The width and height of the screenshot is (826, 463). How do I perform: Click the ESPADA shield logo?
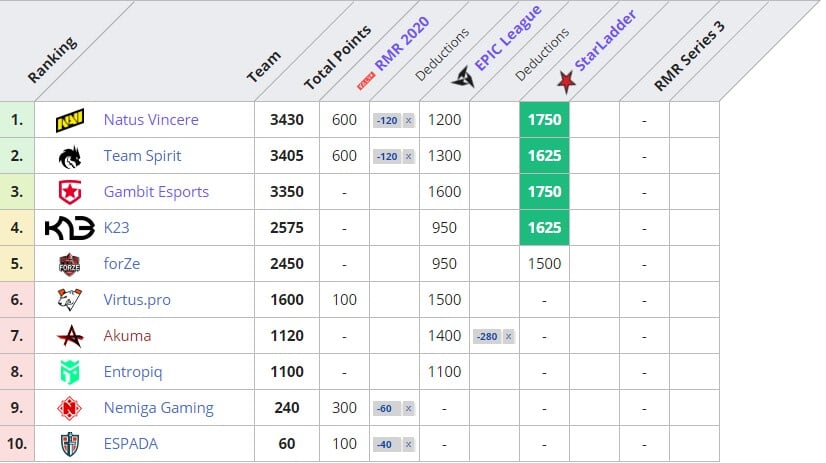pyautogui.click(x=70, y=444)
